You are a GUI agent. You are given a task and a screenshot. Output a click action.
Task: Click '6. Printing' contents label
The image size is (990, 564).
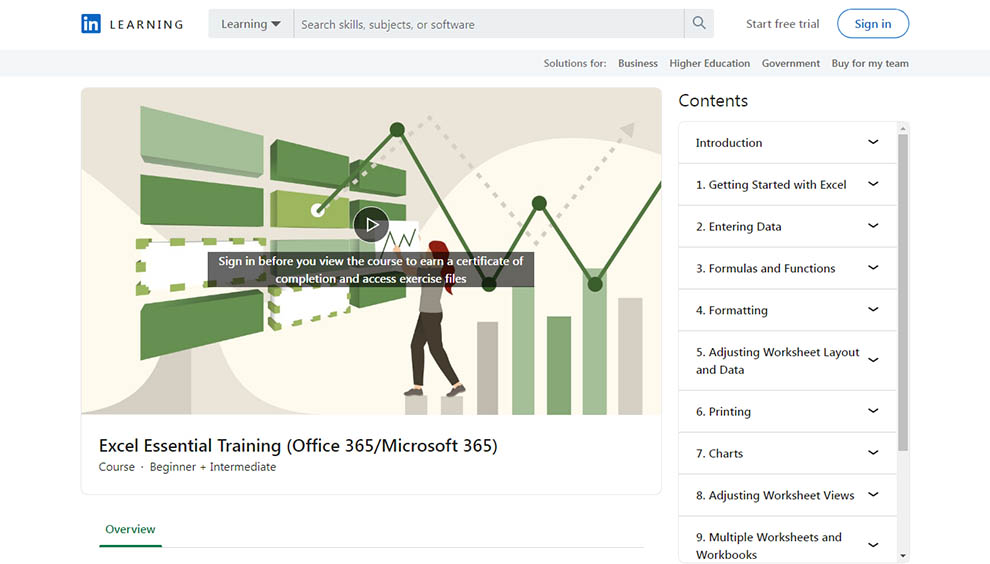(x=724, y=412)
